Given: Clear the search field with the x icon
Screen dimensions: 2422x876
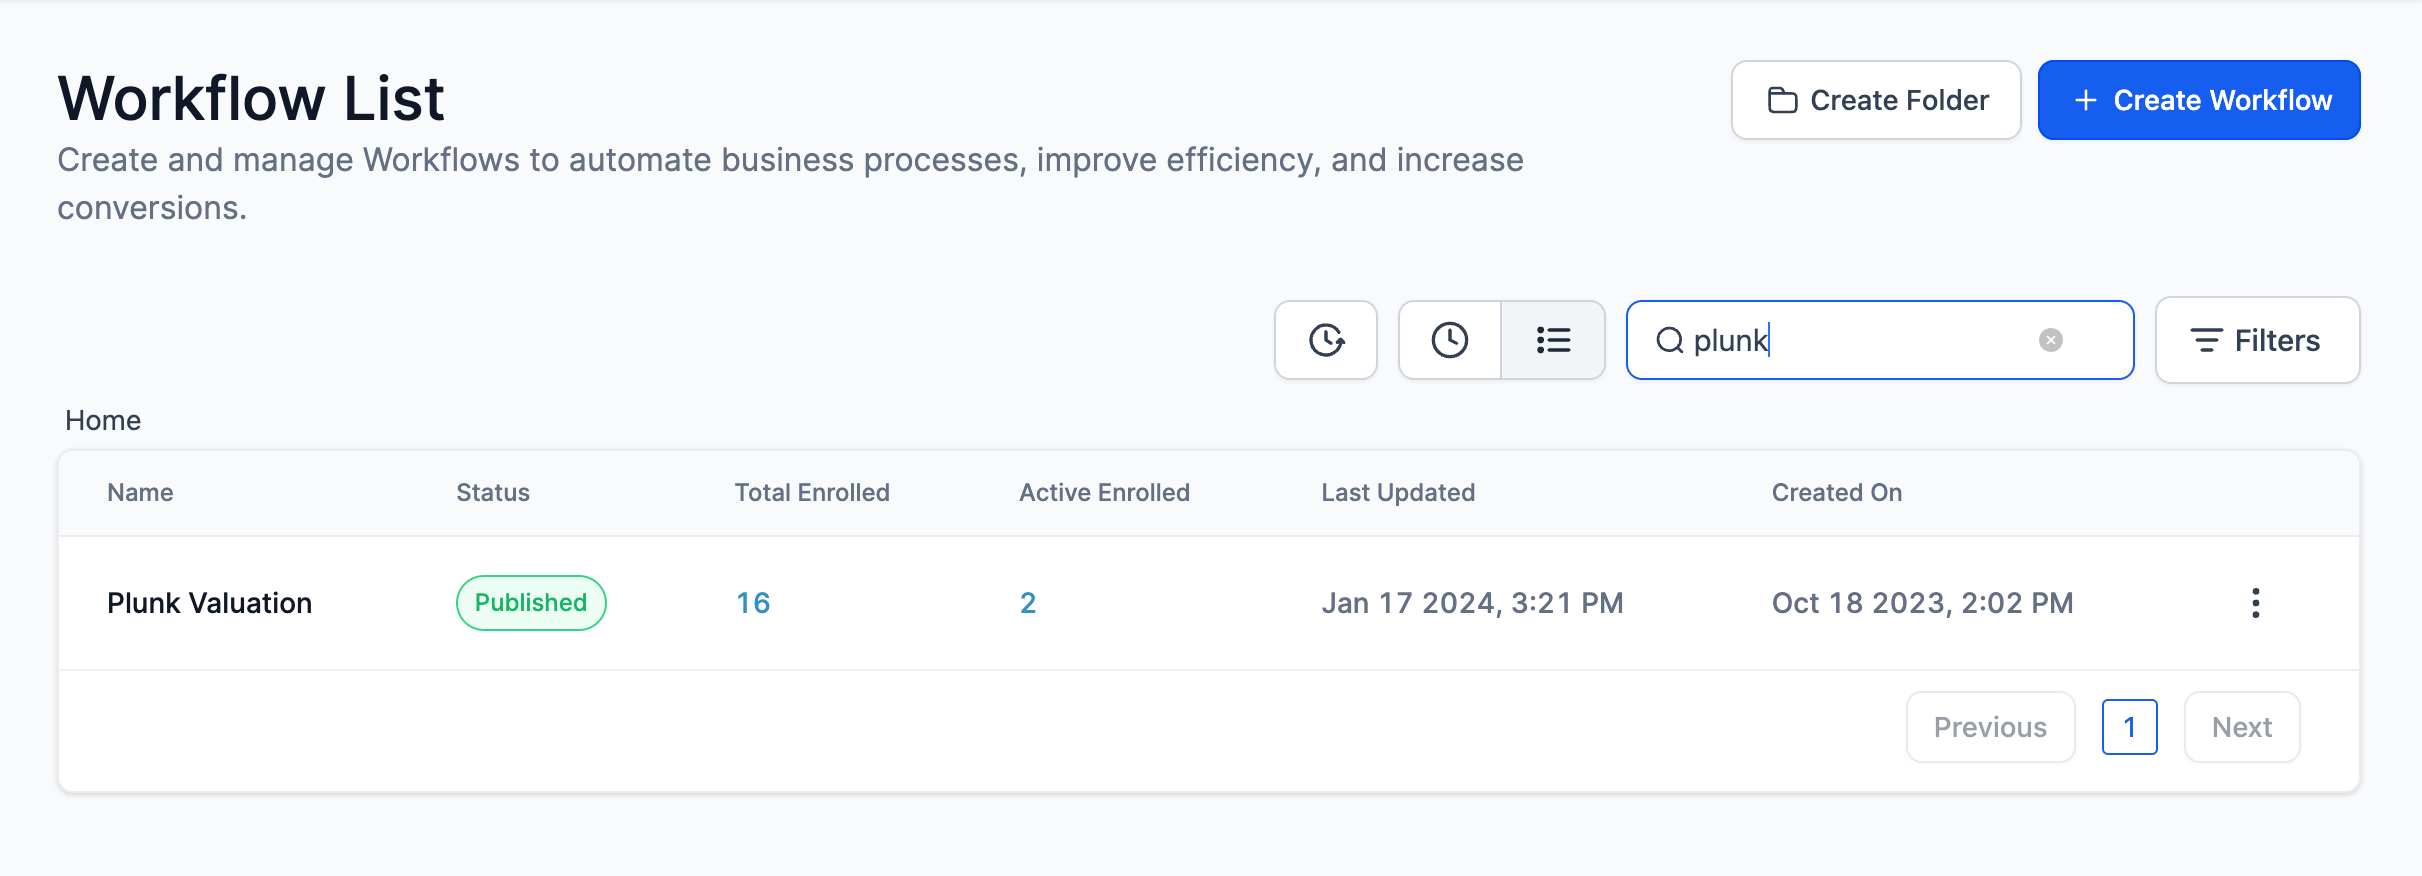Looking at the screenshot, I should pos(2050,340).
